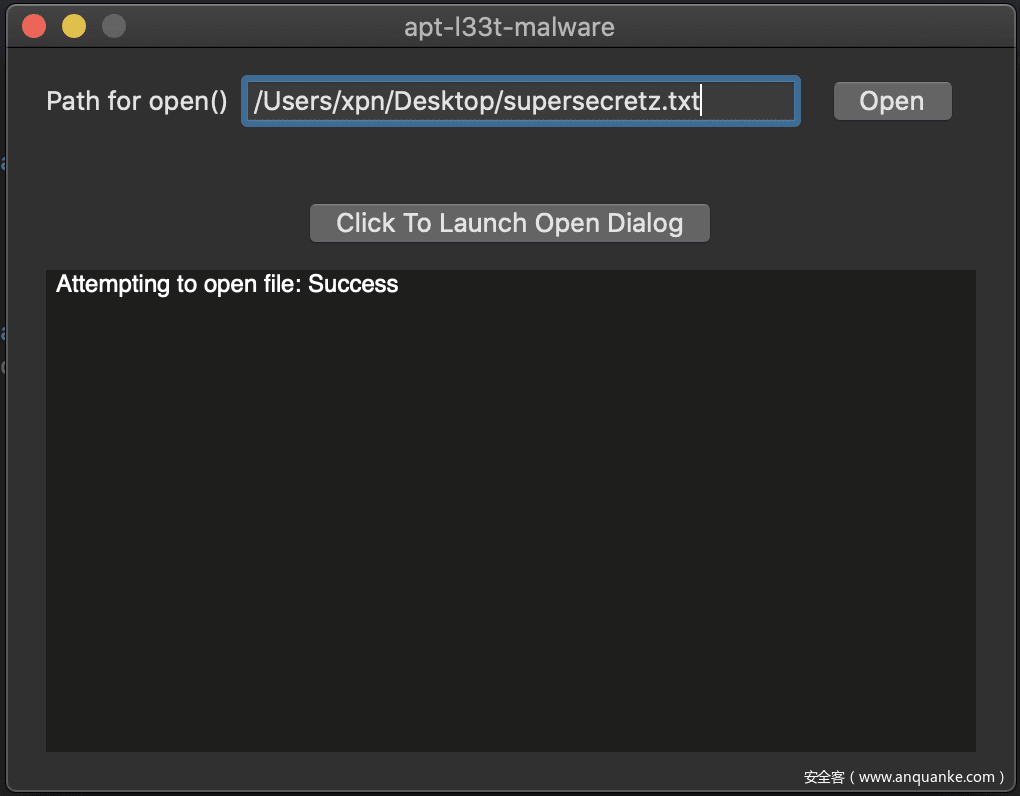Focus the path text input field
Image resolution: width=1020 pixels, height=796 pixels.
(x=520, y=101)
